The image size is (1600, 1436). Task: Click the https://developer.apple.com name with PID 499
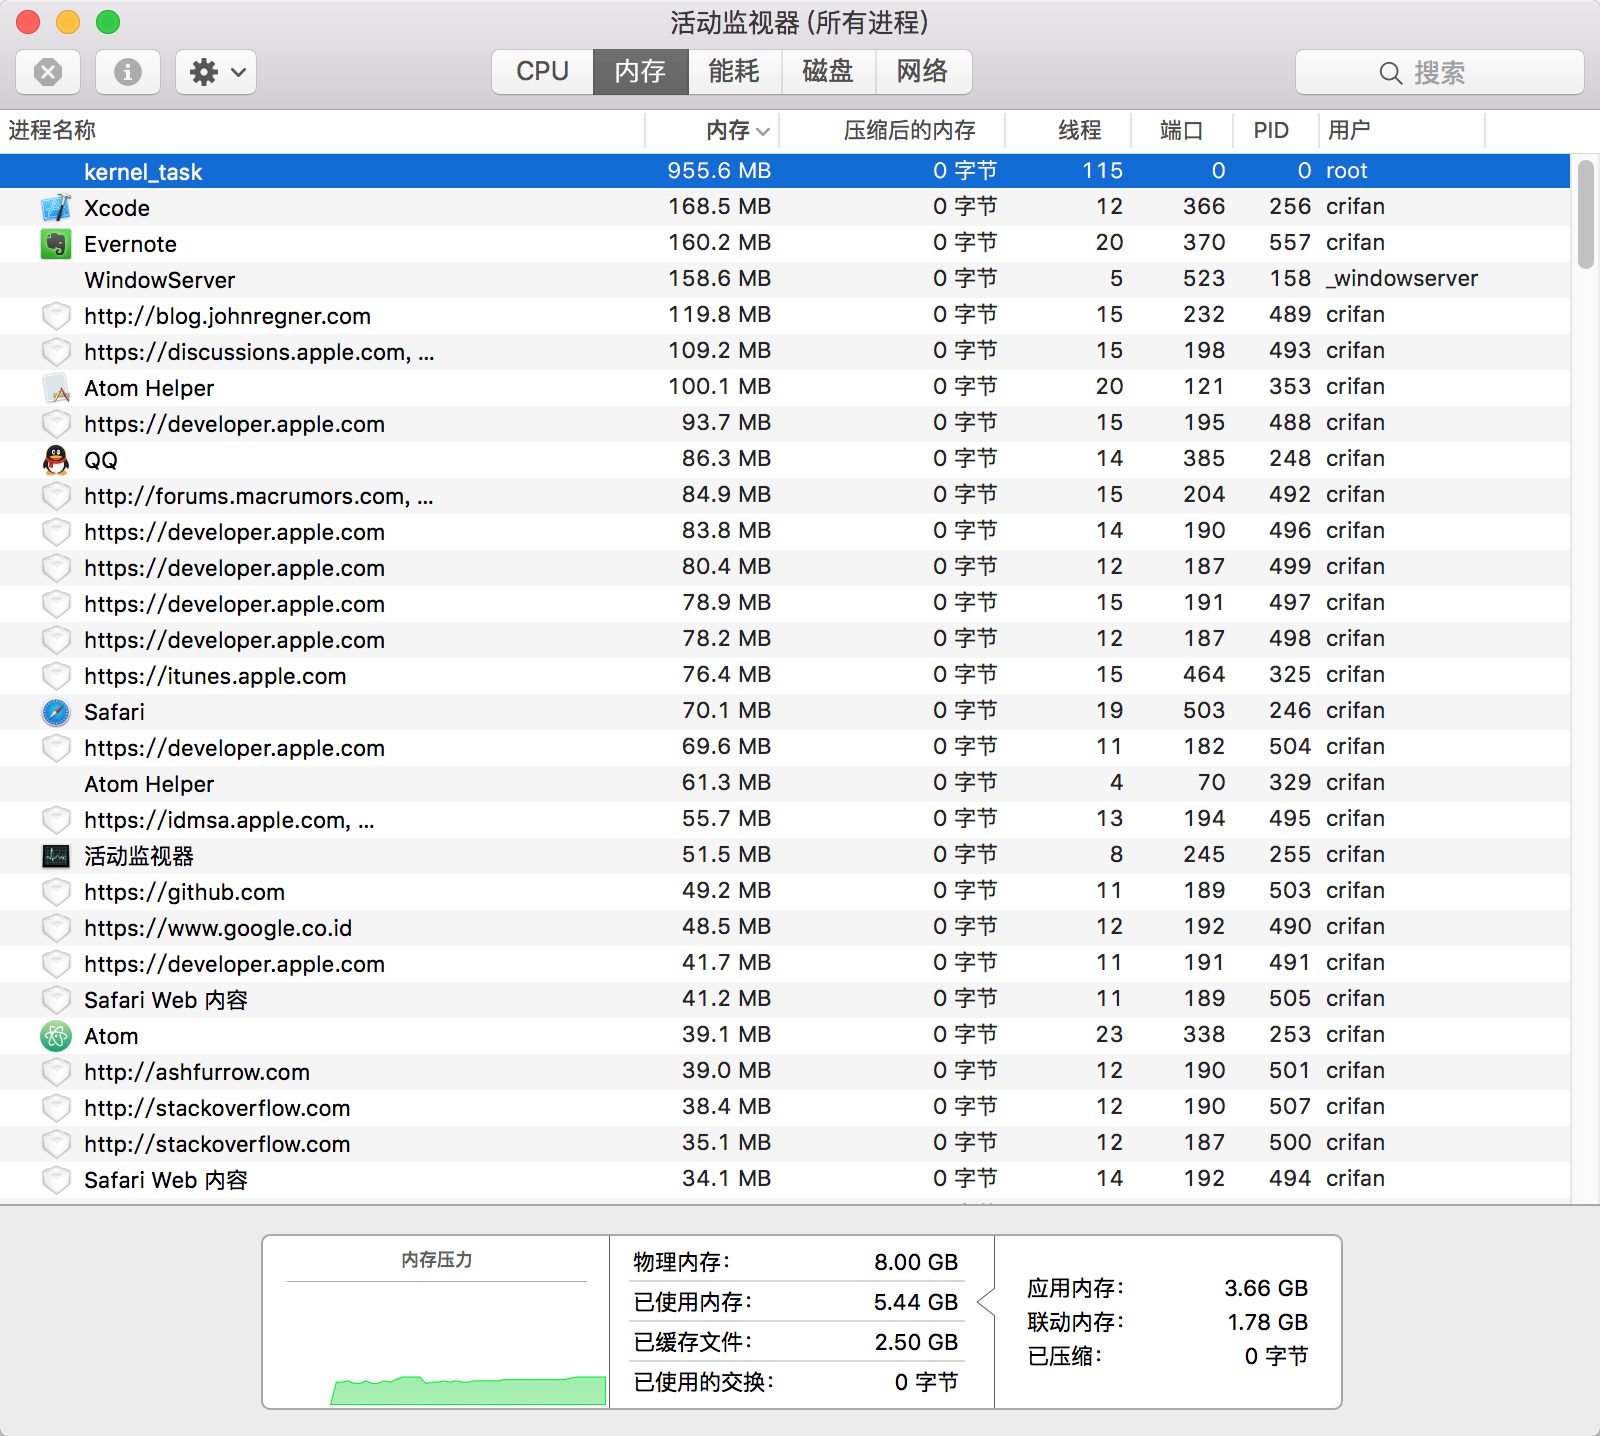click(x=234, y=568)
